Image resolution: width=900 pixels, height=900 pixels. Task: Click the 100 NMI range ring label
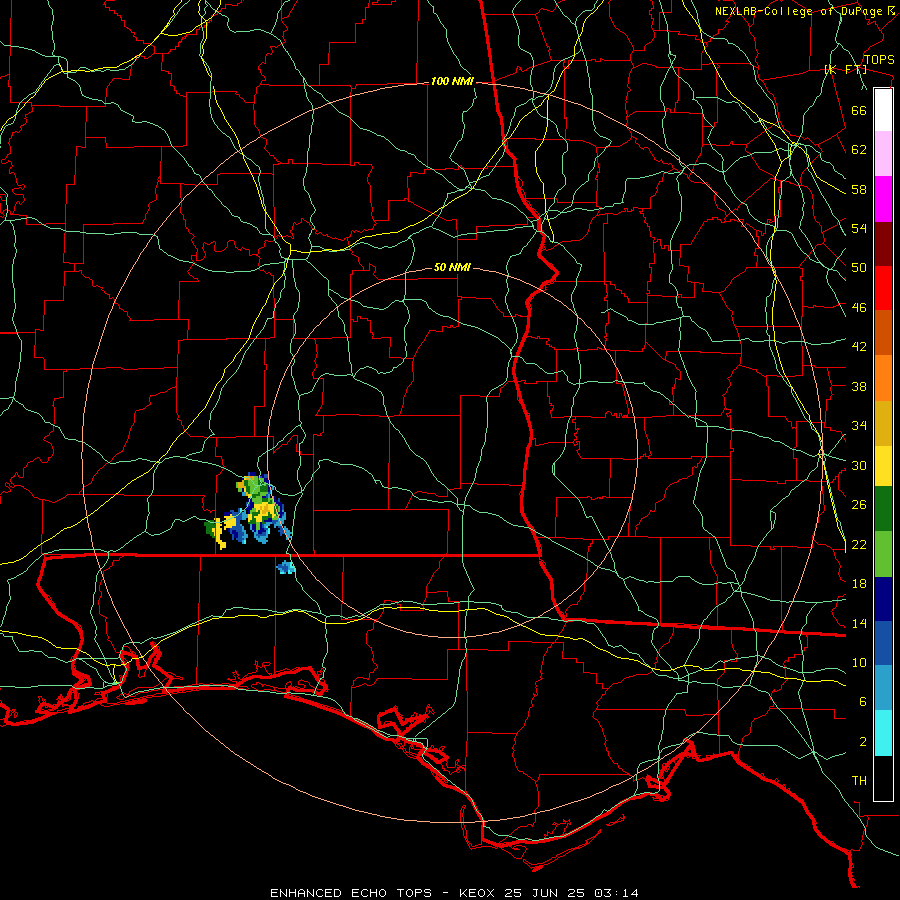(x=452, y=82)
